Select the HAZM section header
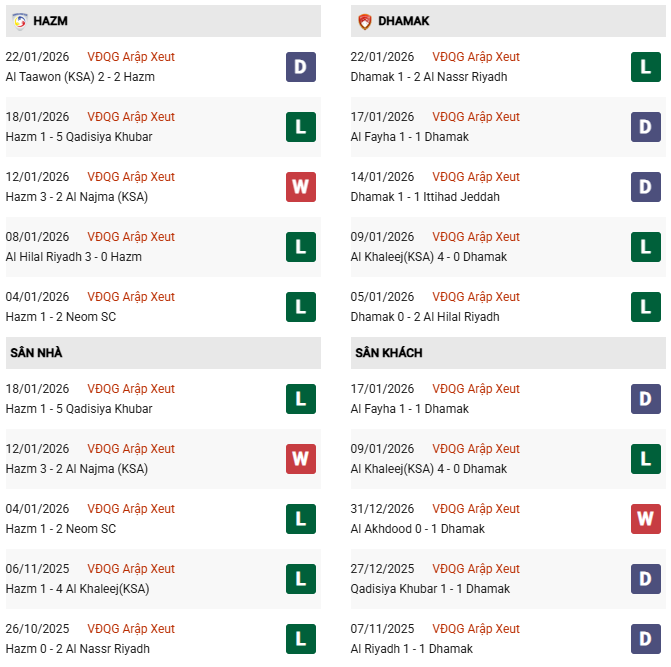This screenshot has width=671, height=667. [50, 21]
